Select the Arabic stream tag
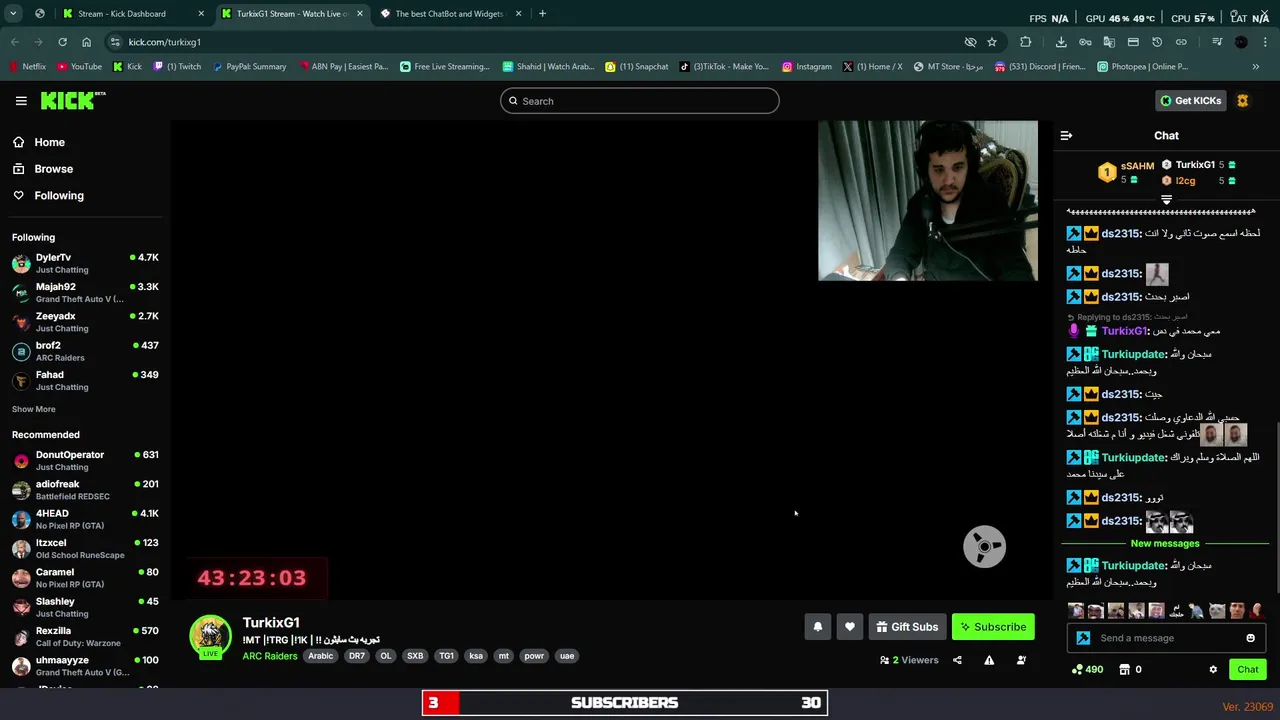Screen dimensions: 1280x720 (320, 656)
